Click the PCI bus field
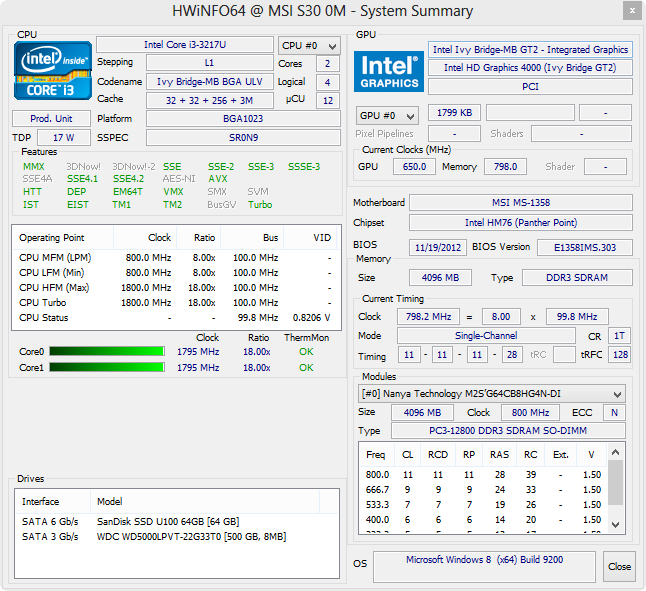This screenshot has width=646, height=591. coord(530,86)
